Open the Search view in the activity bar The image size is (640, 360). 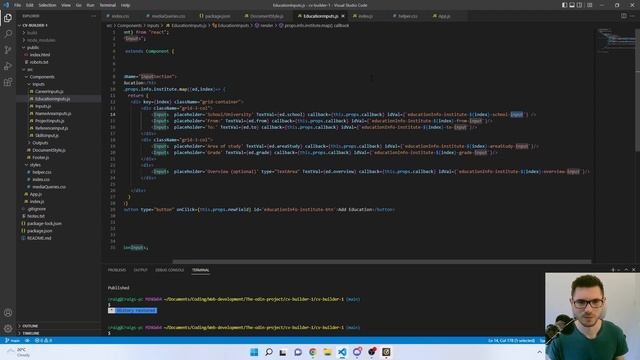8,34
